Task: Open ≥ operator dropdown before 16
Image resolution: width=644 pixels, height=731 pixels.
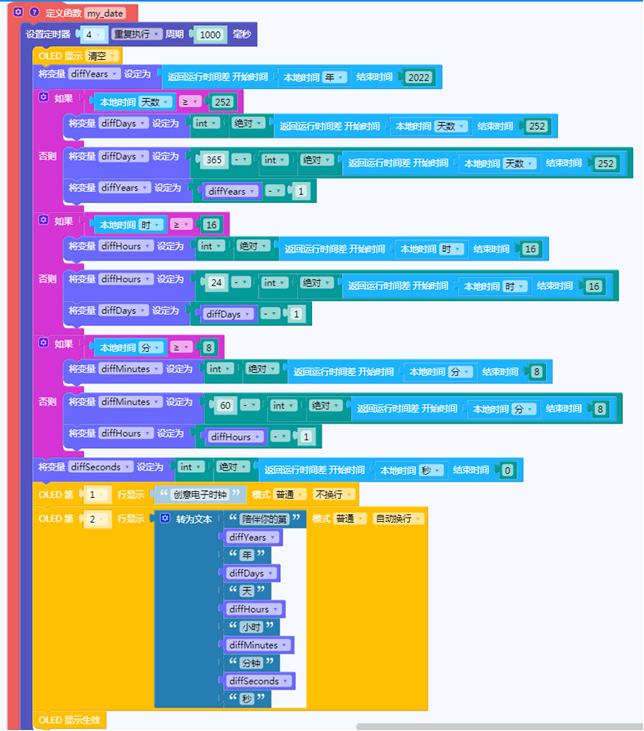Action: tap(180, 225)
